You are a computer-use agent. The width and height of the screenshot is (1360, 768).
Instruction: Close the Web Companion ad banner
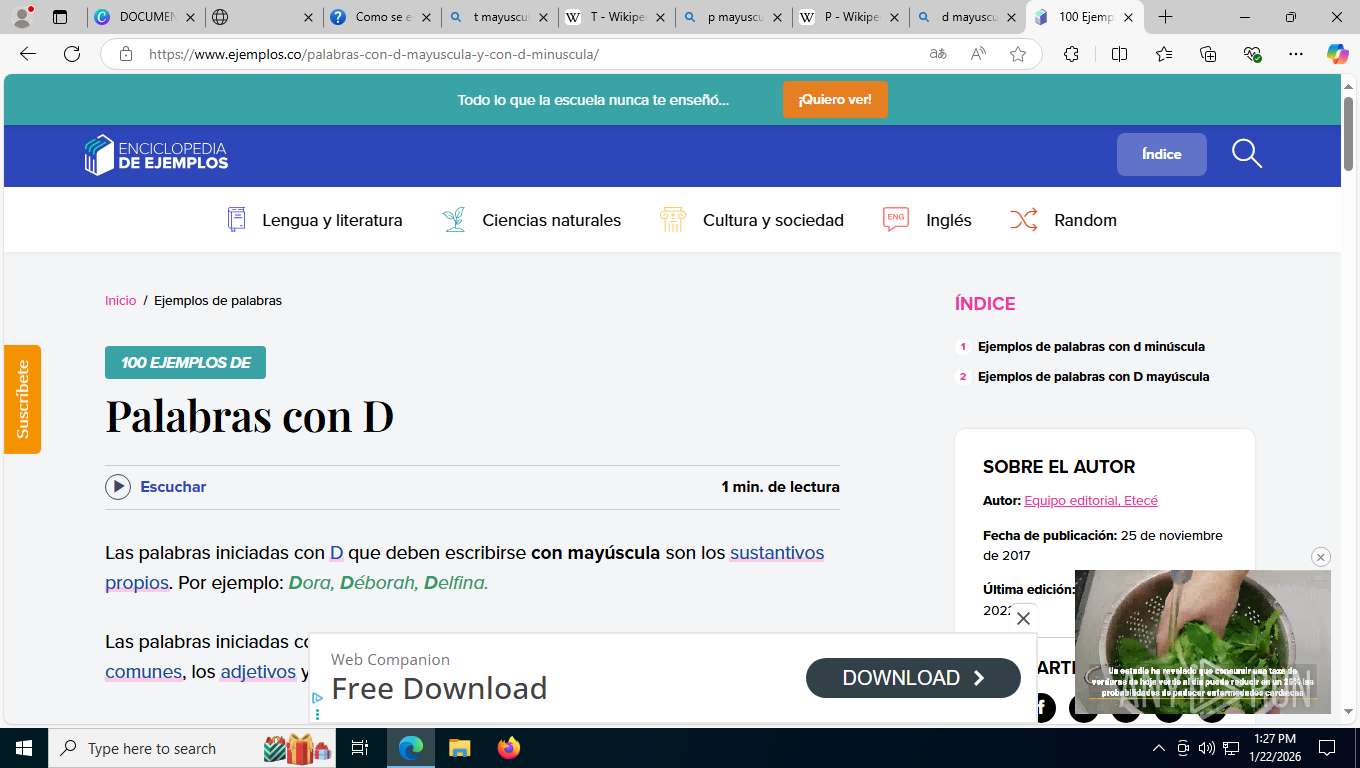(1023, 619)
